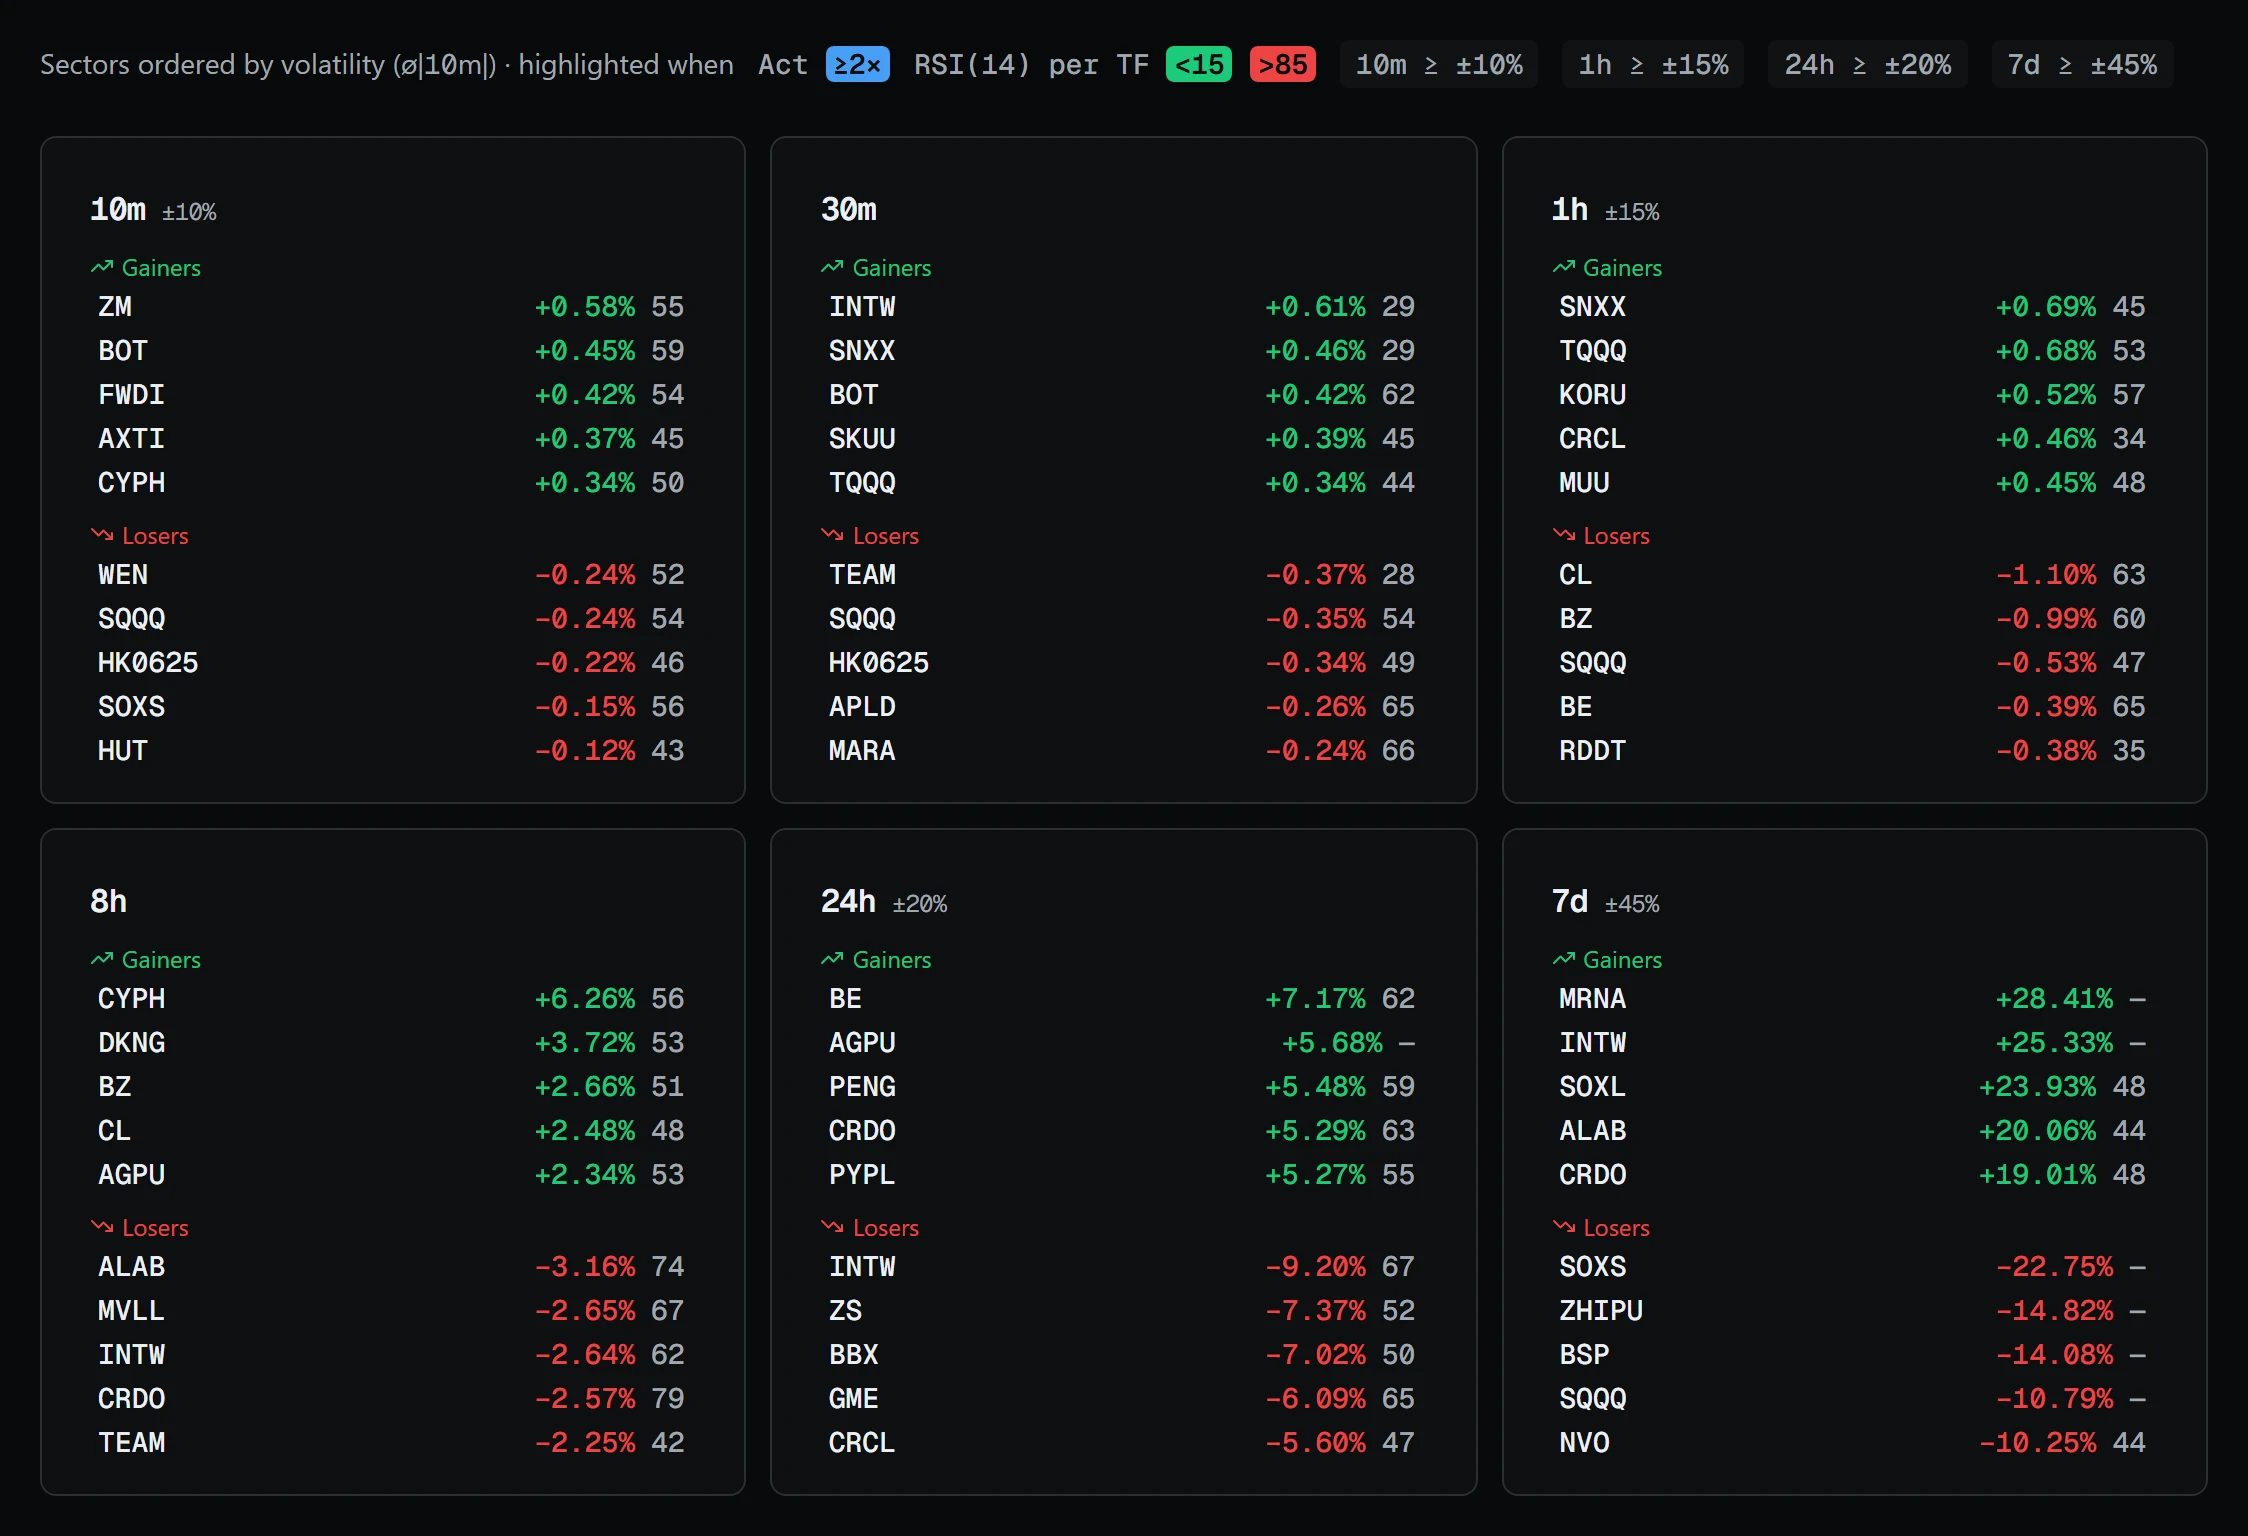Select FWDI row in 10m gainers
The height and width of the screenshot is (1536, 2248).
coord(392,395)
